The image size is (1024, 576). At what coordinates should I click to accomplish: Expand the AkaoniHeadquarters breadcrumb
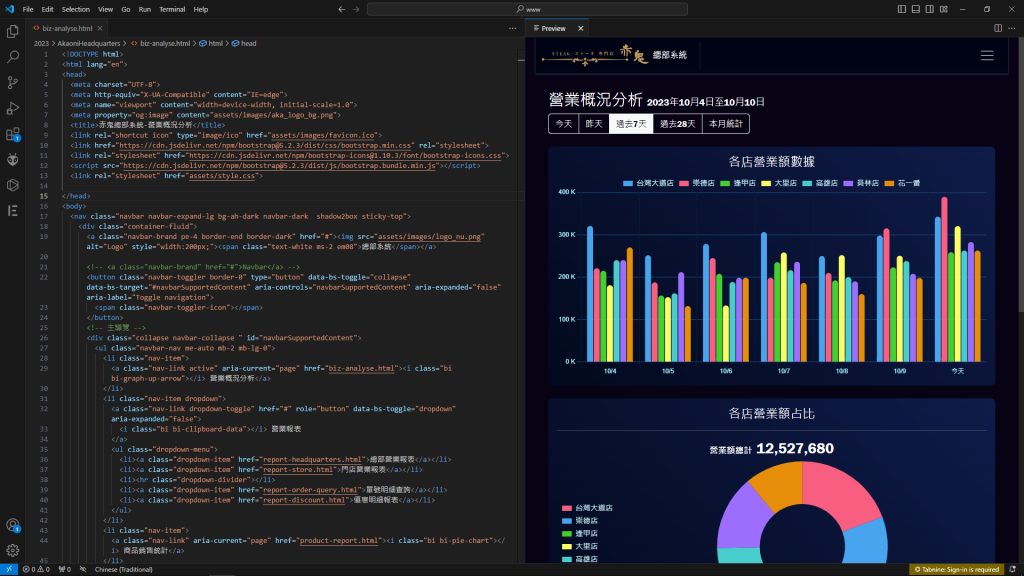(x=89, y=43)
